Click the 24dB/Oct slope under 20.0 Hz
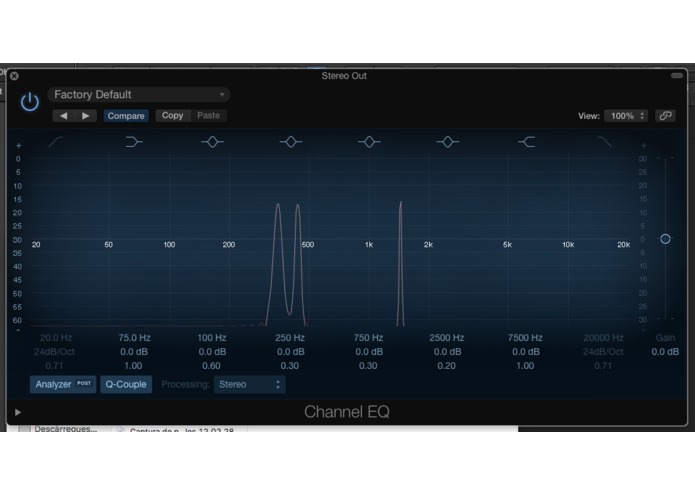Viewport: 695px width, 494px height. (x=55, y=352)
